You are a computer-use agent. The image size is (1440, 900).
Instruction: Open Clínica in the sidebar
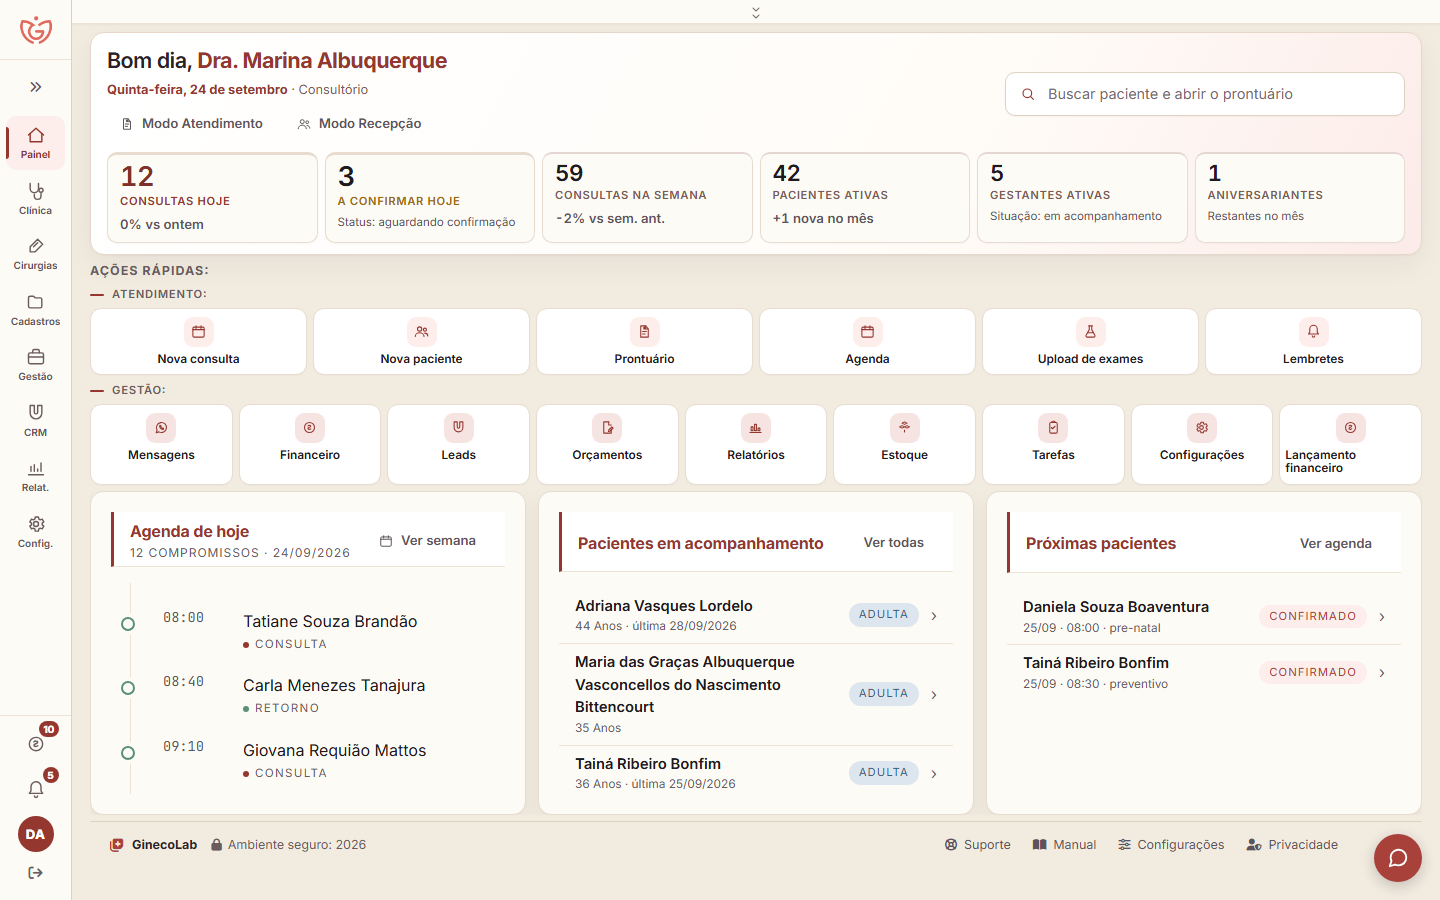tap(35, 198)
